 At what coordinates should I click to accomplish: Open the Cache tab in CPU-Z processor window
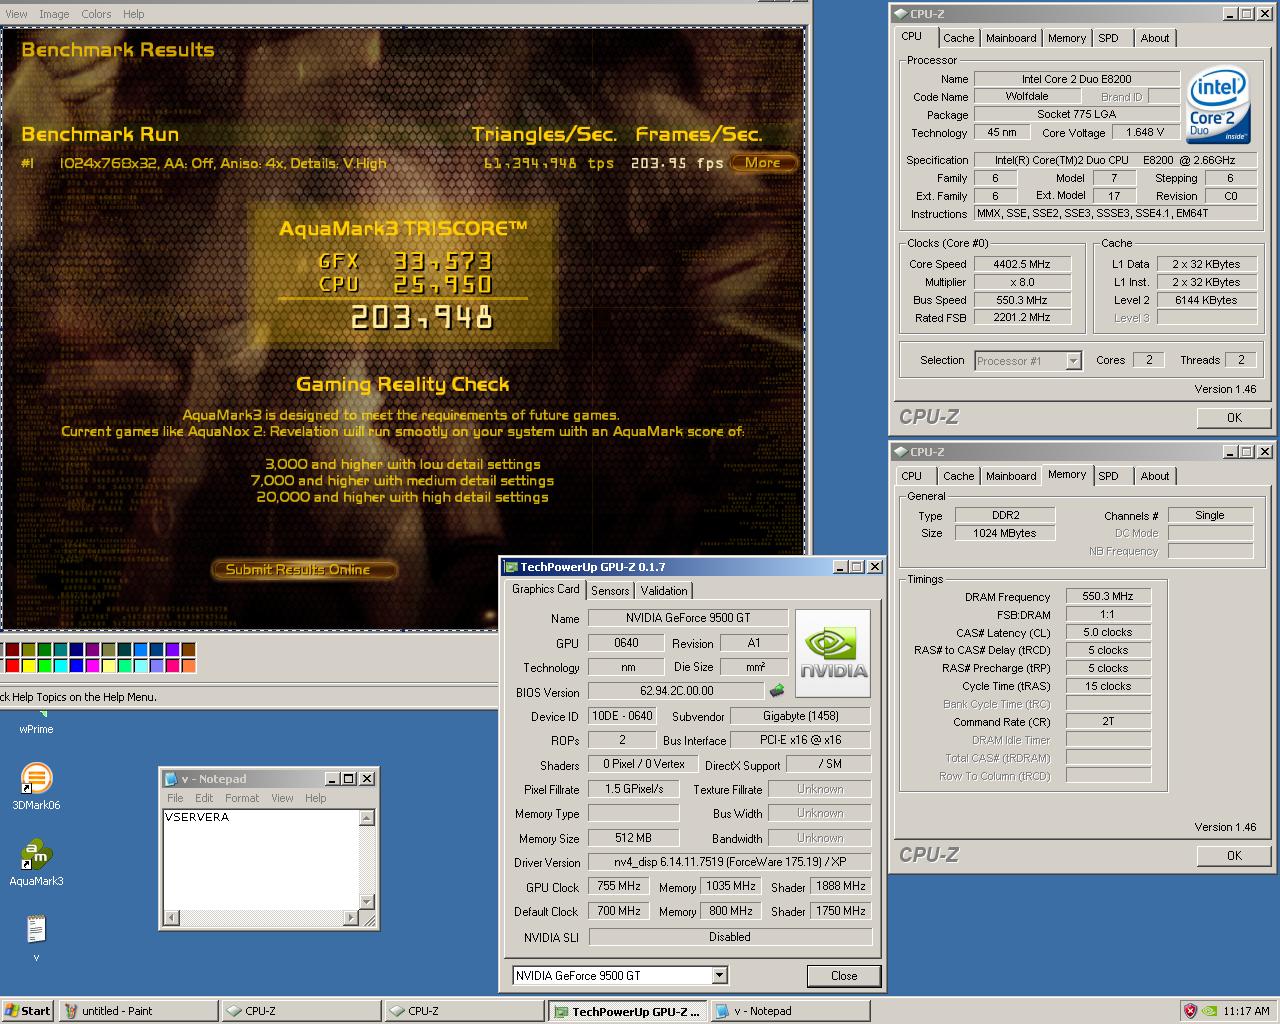point(958,38)
